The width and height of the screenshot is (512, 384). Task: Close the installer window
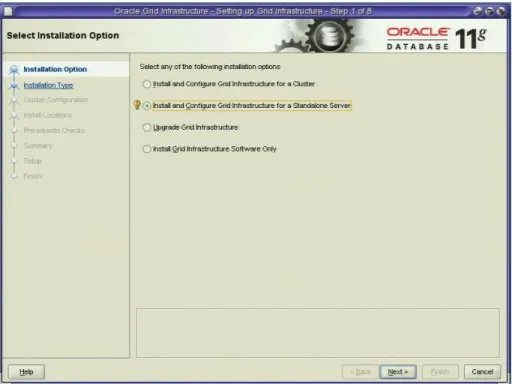pyautogui.click(x=501, y=11)
